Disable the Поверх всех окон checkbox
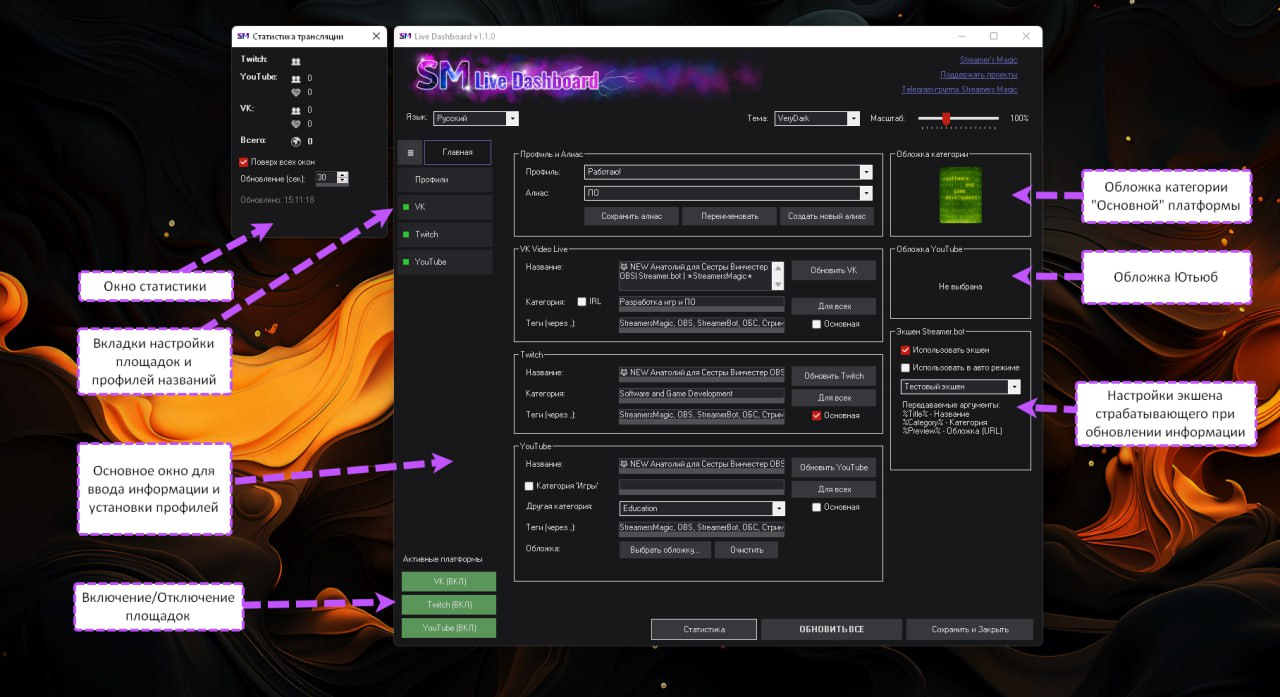This screenshot has height=697, width=1280. click(x=243, y=162)
